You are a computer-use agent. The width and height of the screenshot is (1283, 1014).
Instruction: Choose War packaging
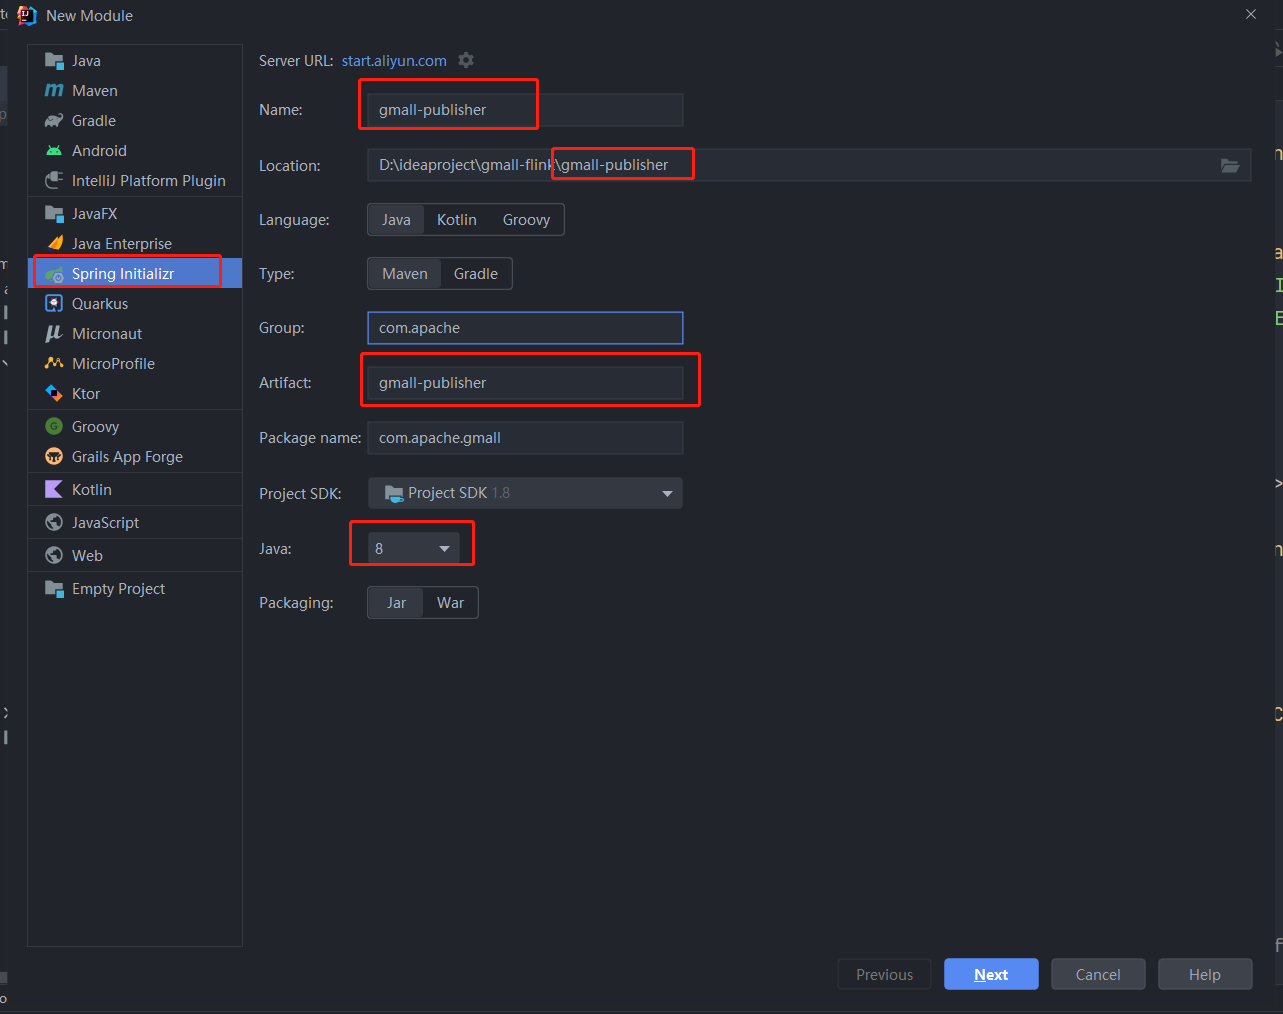pyautogui.click(x=451, y=603)
